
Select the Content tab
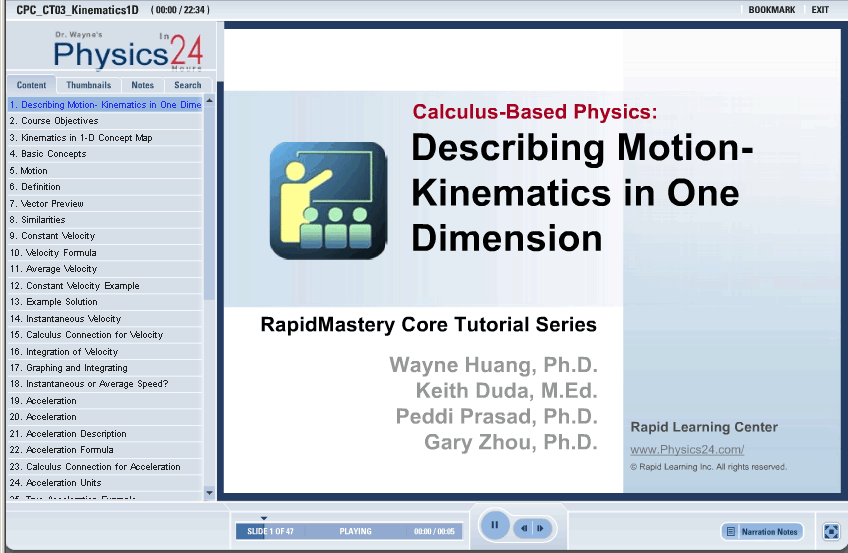(x=31, y=85)
